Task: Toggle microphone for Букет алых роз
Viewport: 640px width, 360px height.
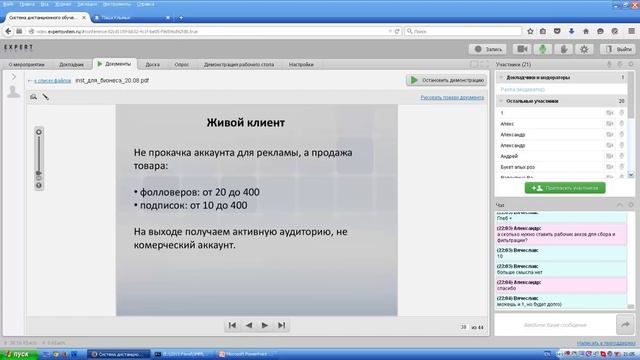Action: point(622,167)
